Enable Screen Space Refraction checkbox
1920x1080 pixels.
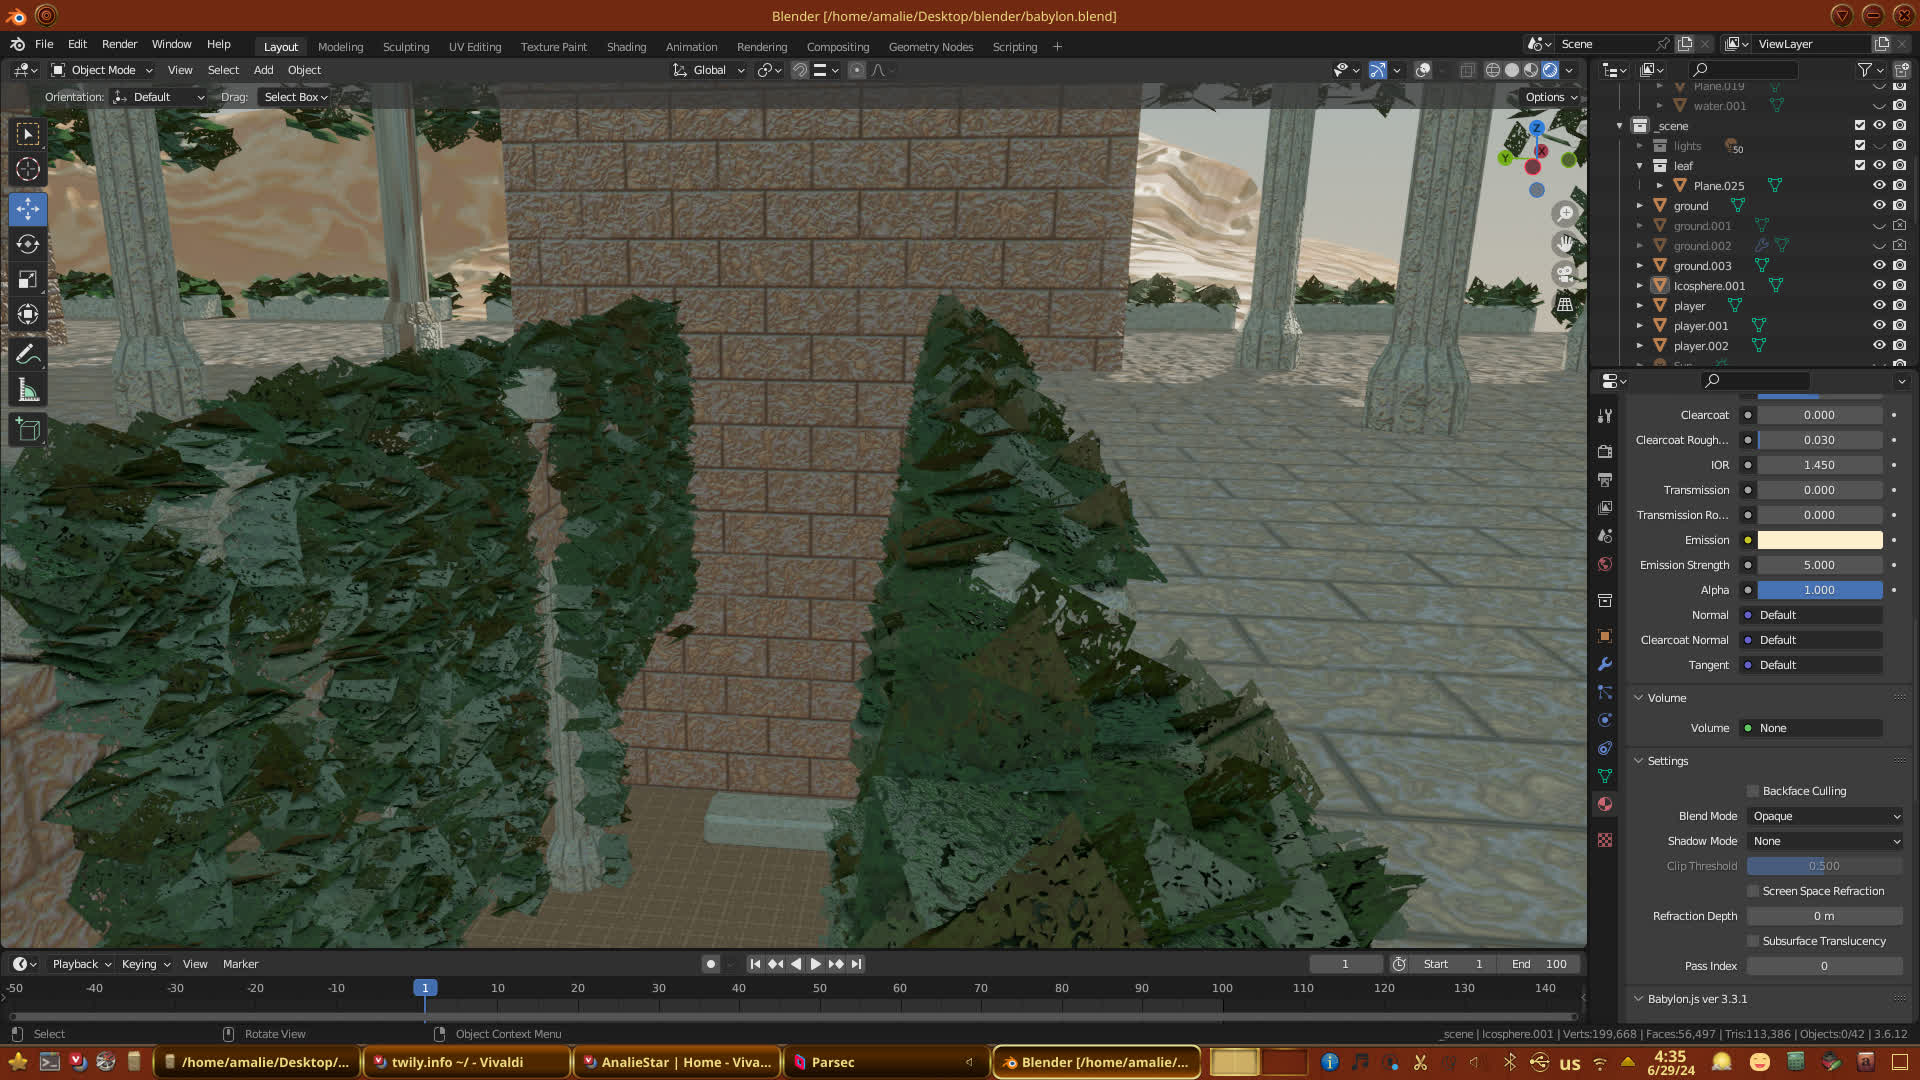coord(1753,891)
